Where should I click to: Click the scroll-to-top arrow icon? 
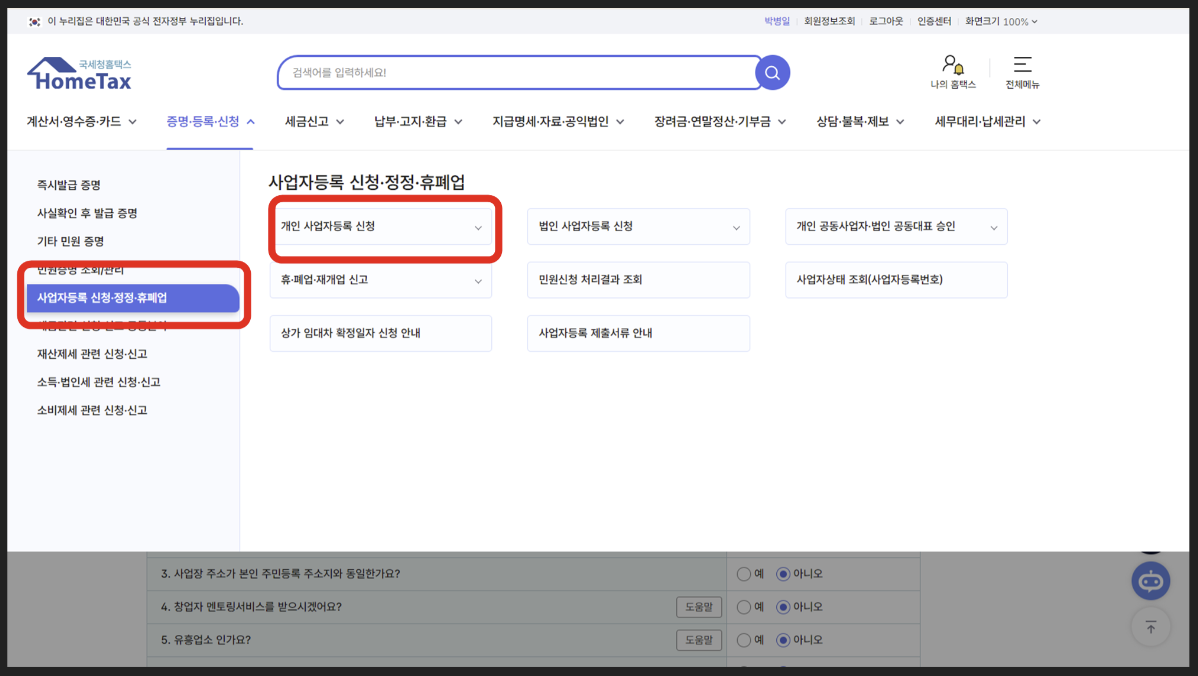click(x=1150, y=627)
